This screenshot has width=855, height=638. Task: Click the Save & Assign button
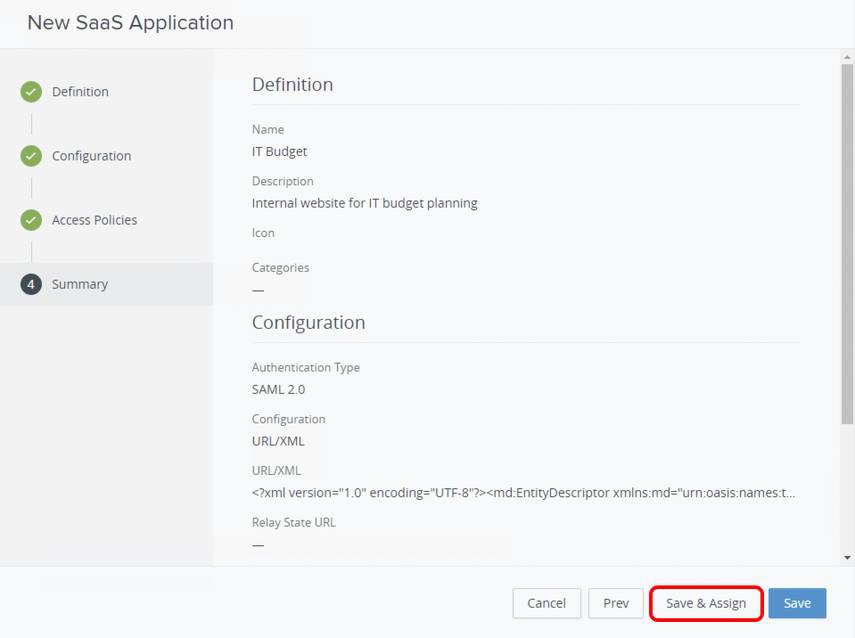(x=705, y=603)
